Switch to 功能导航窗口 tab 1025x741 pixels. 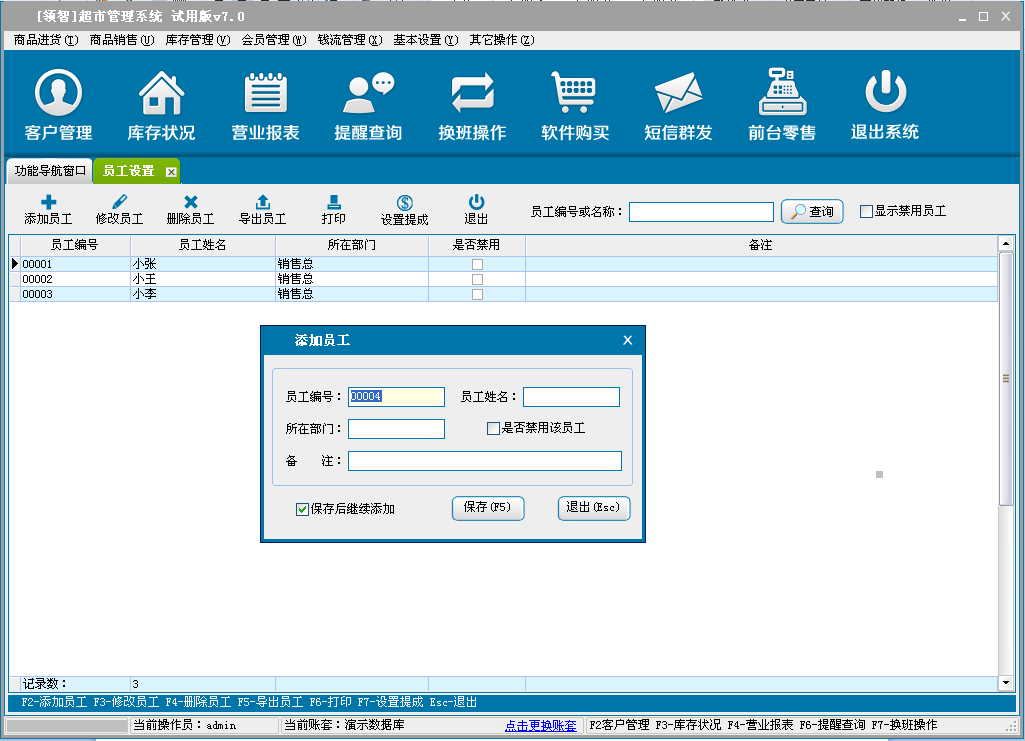[x=50, y=171]
